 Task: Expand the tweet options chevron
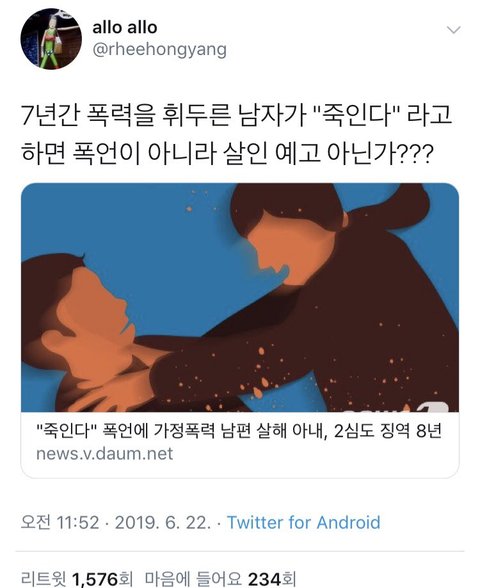pyautogui.click(x=454, y=30)
